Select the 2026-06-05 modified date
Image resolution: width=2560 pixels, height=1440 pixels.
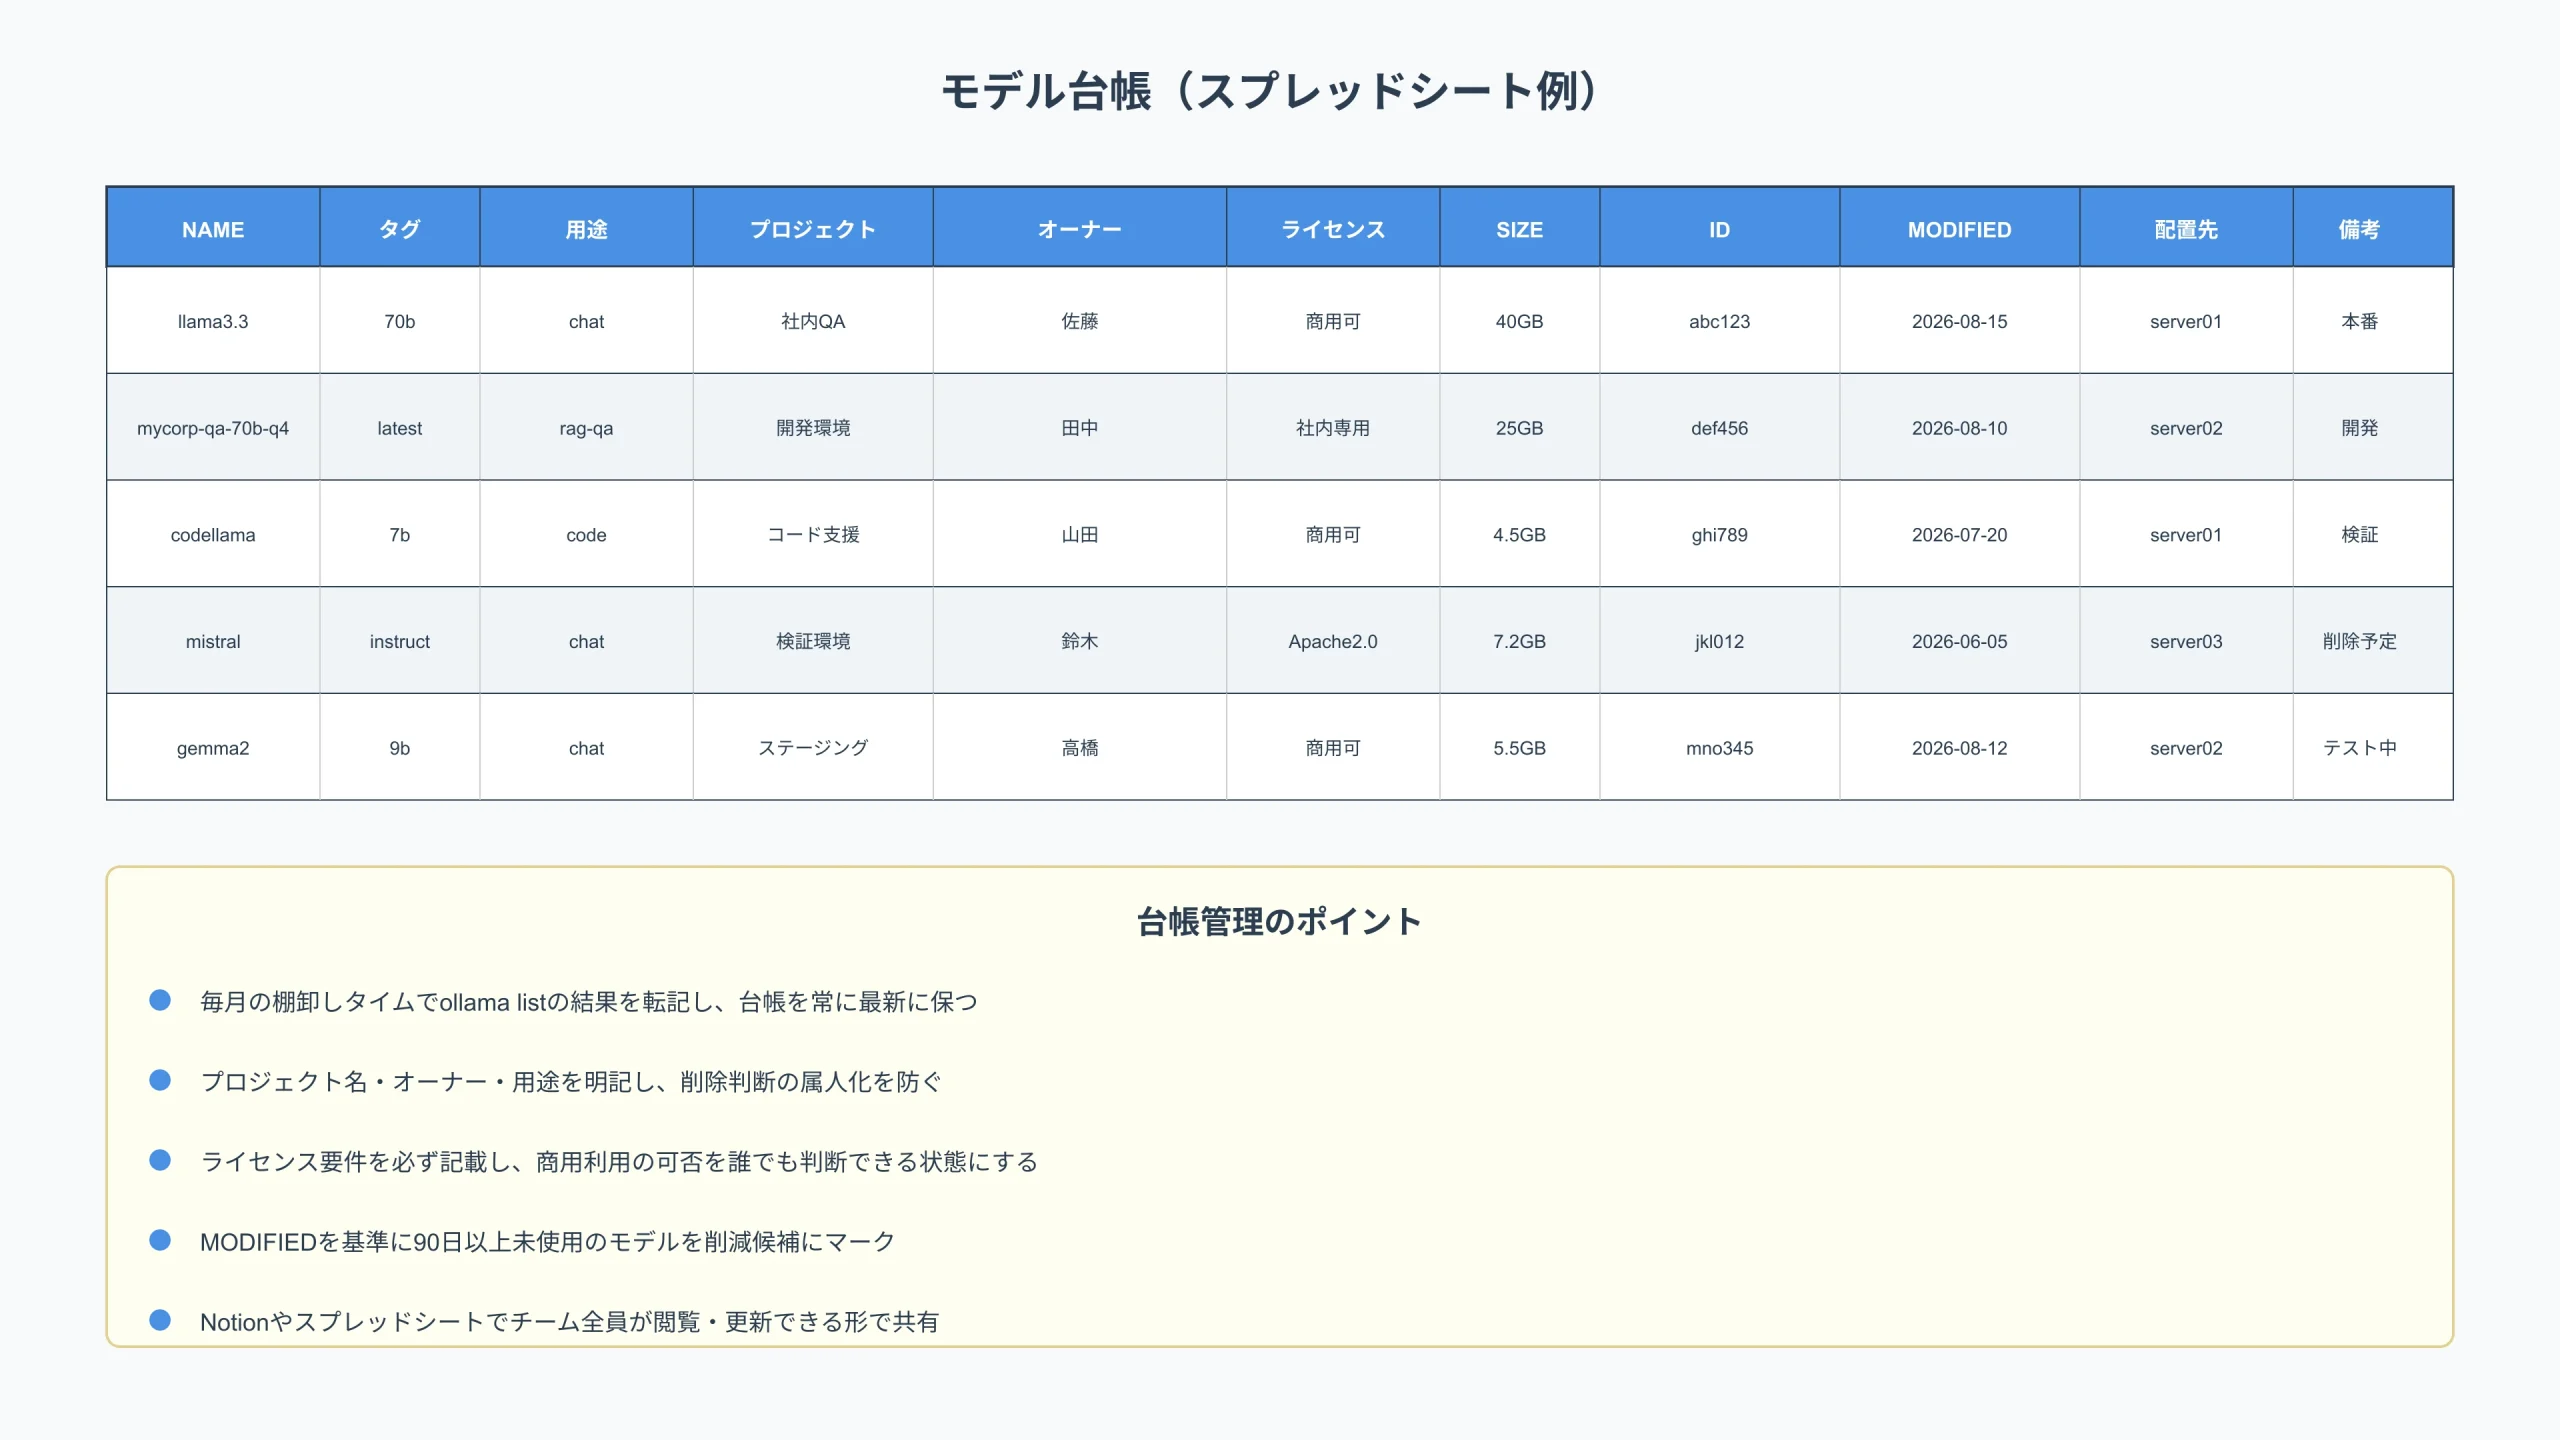pyautogui.click(x=1959, y=641)
